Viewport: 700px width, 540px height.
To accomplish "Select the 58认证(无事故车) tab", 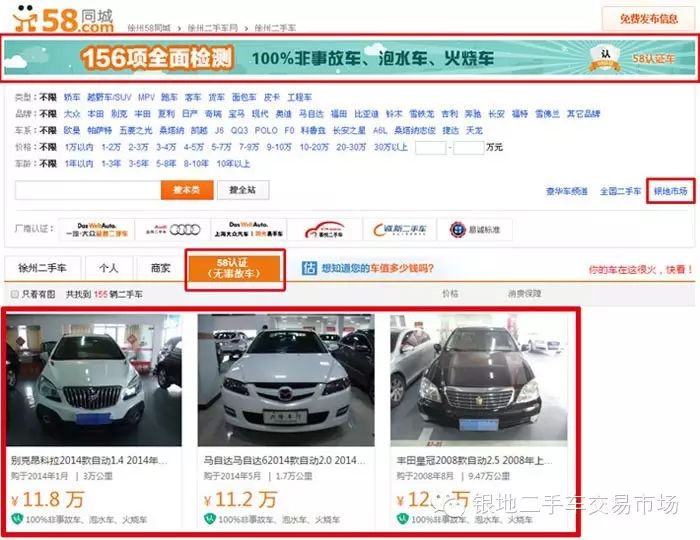I will click(x=234, y=268).
